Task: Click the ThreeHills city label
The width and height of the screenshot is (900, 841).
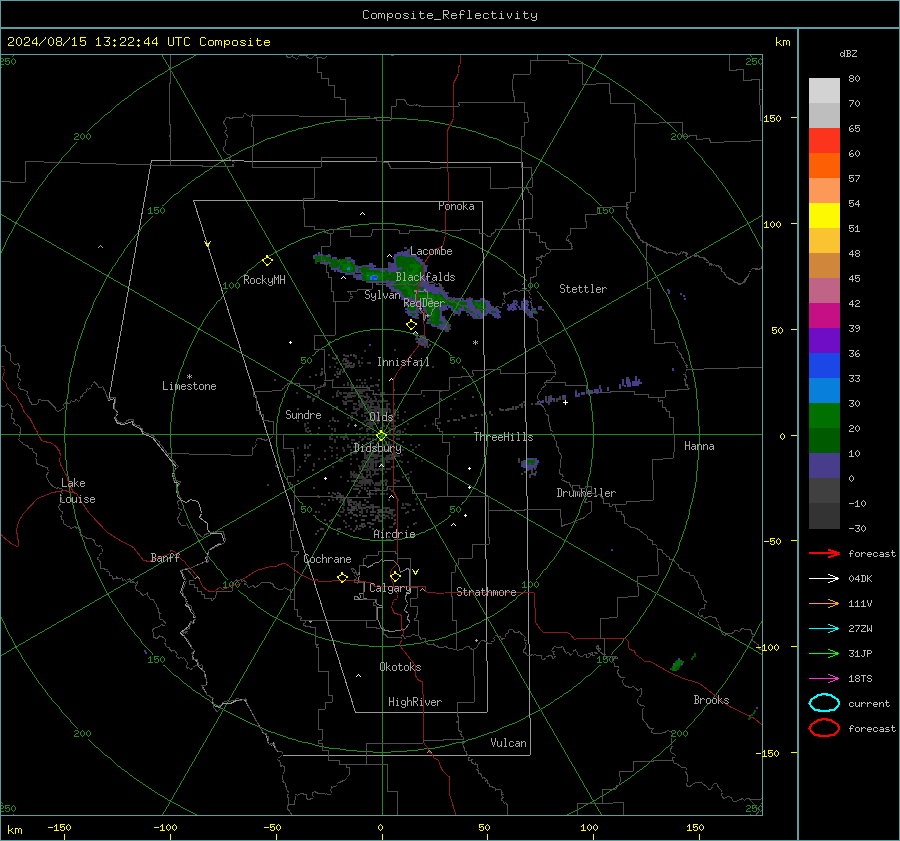Action: point(503,437)
